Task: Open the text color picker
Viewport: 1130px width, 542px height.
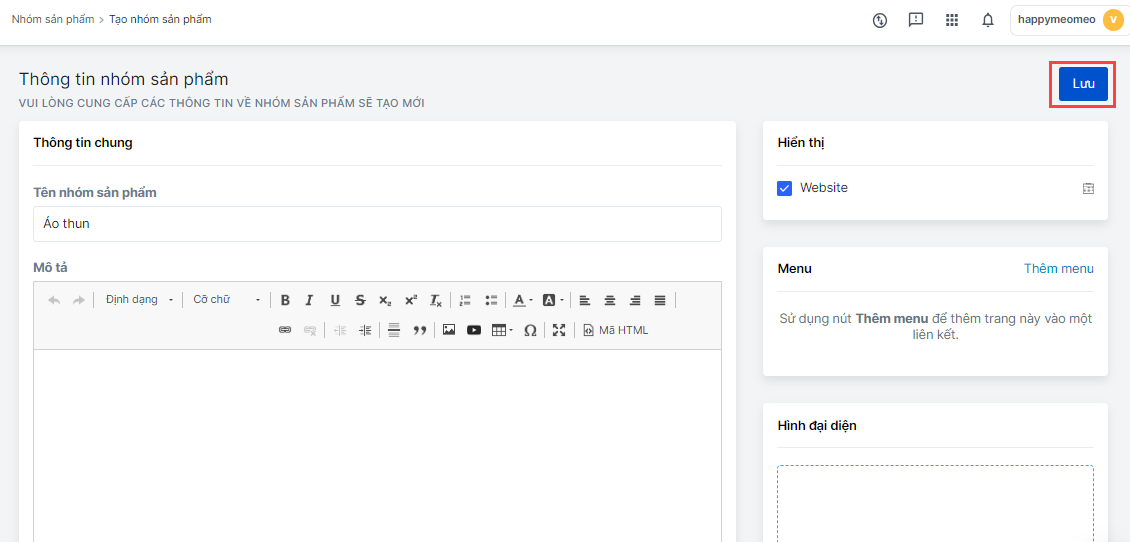Action: [523, 300]
